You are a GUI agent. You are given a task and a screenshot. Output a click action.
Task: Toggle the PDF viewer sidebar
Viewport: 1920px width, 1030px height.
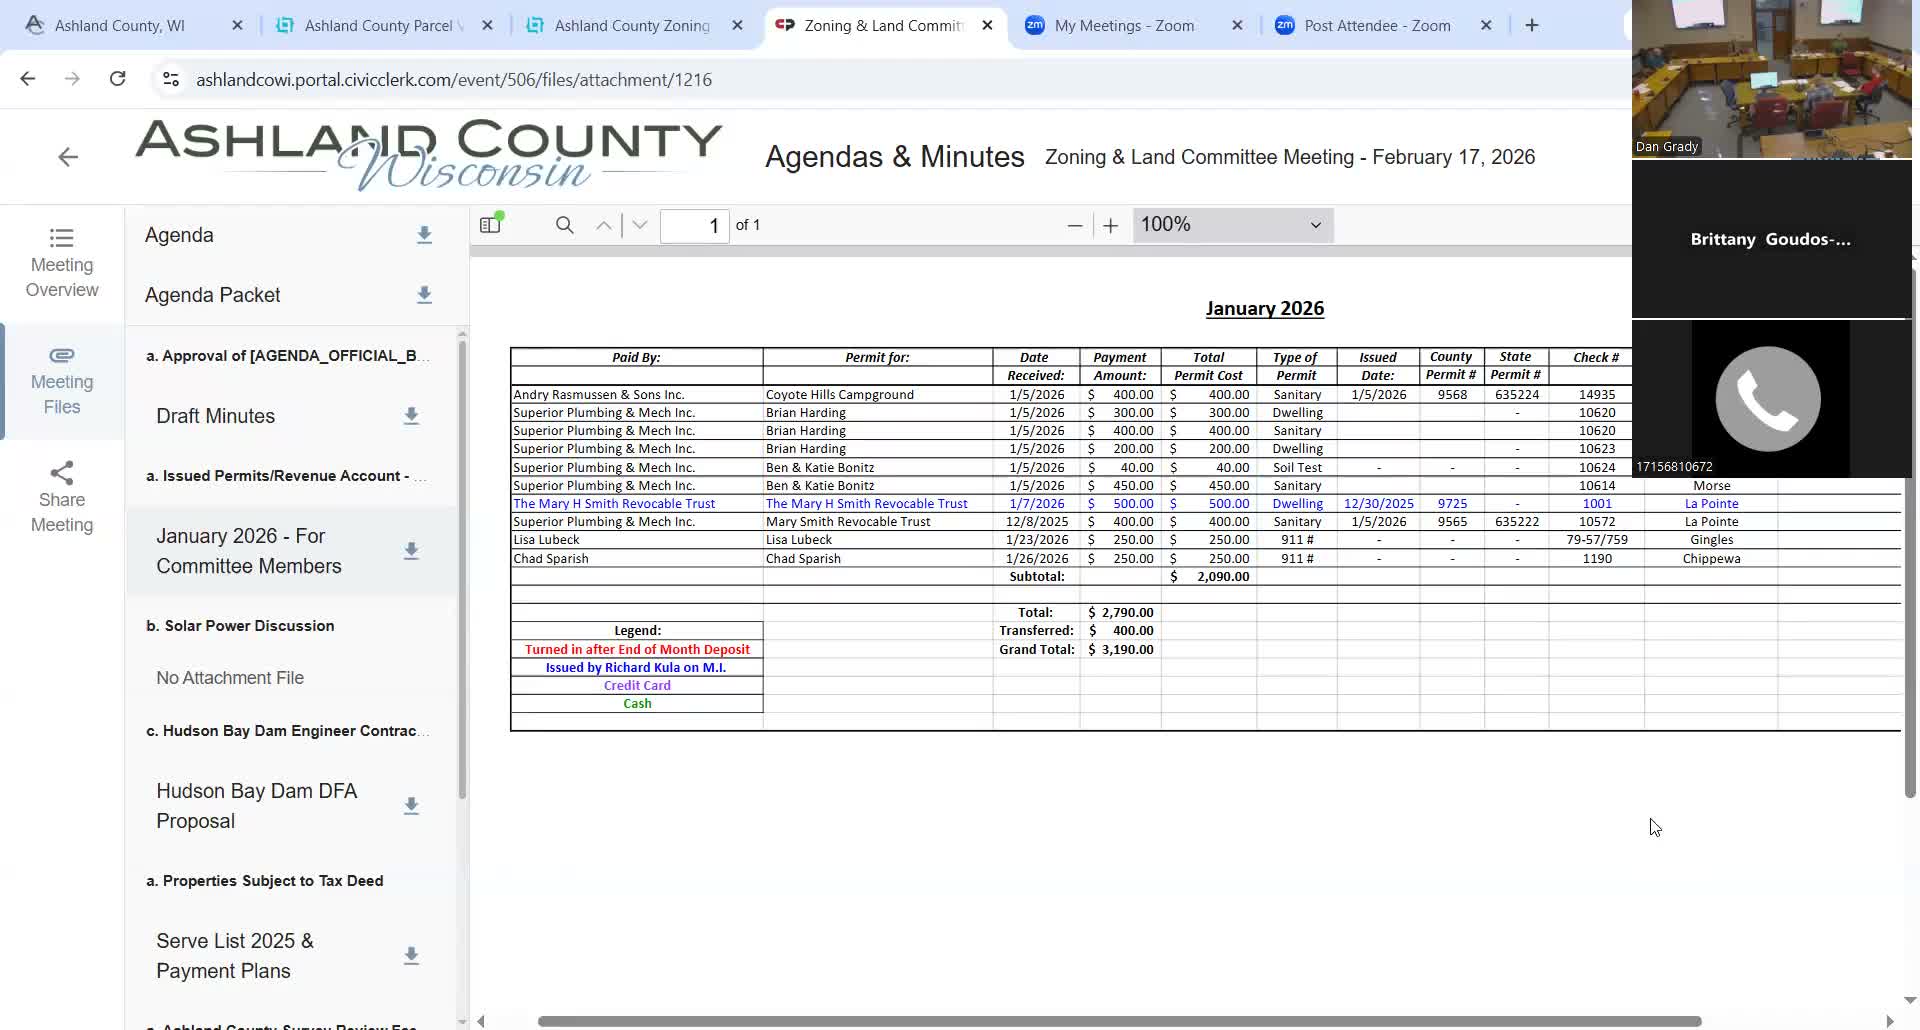pos(490,225)
